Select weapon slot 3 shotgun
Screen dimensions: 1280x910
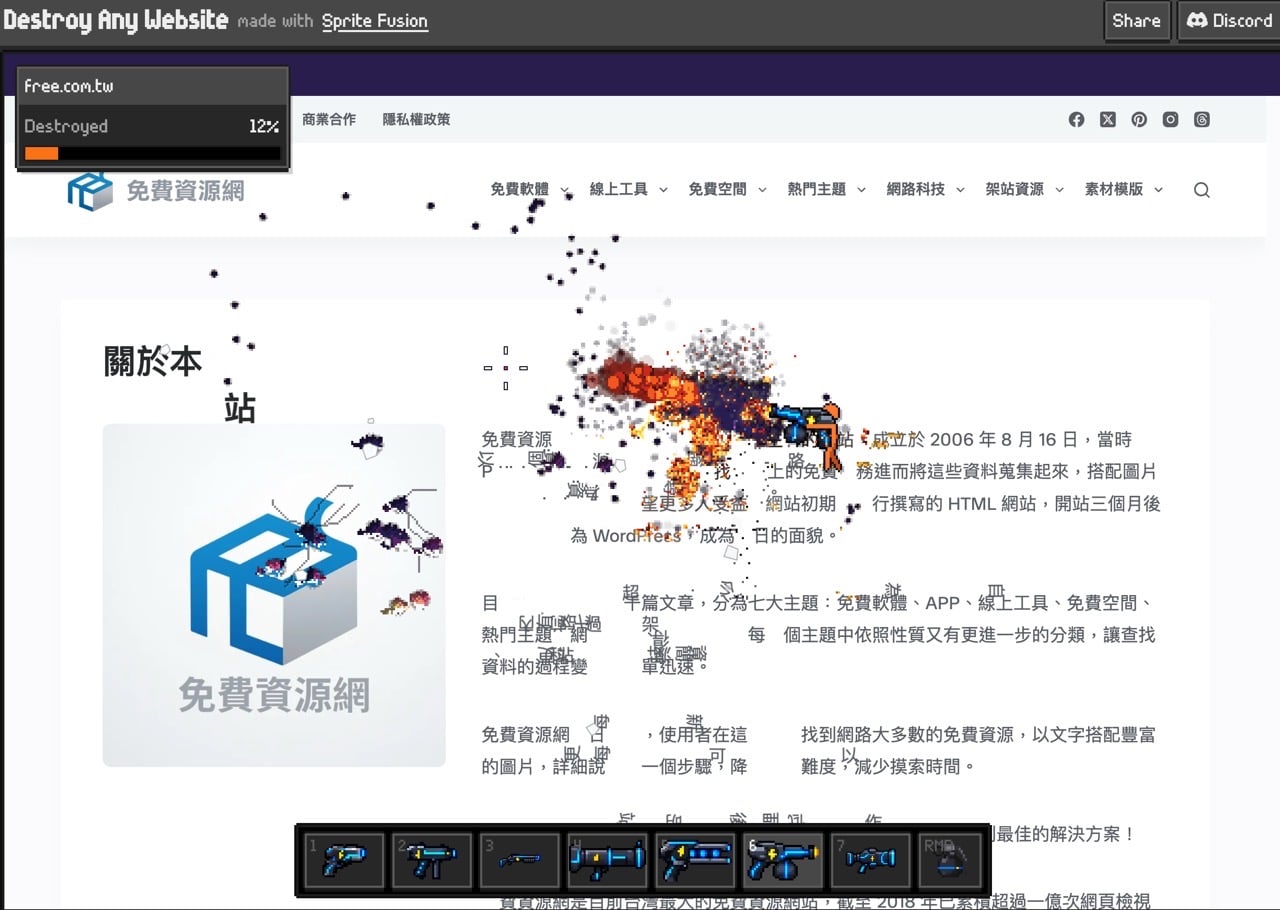click(x=520, y=860)
